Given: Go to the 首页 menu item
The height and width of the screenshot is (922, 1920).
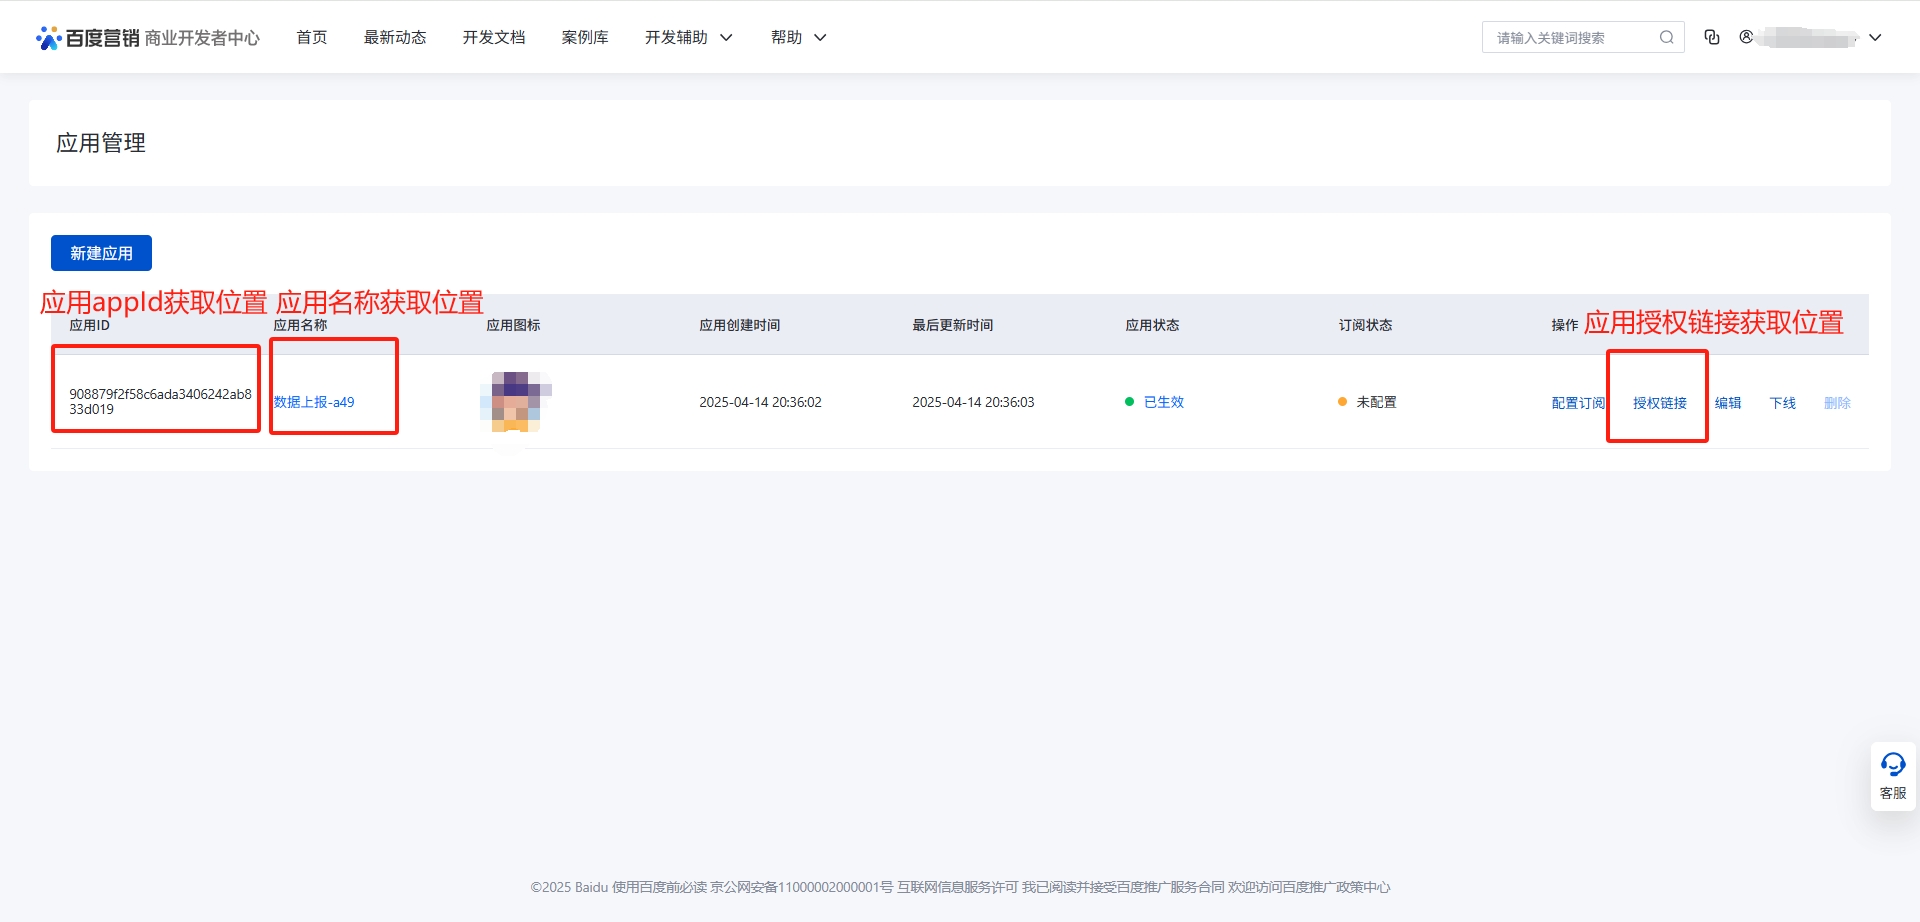Looking at the screenshot, I should coord(312,37).
